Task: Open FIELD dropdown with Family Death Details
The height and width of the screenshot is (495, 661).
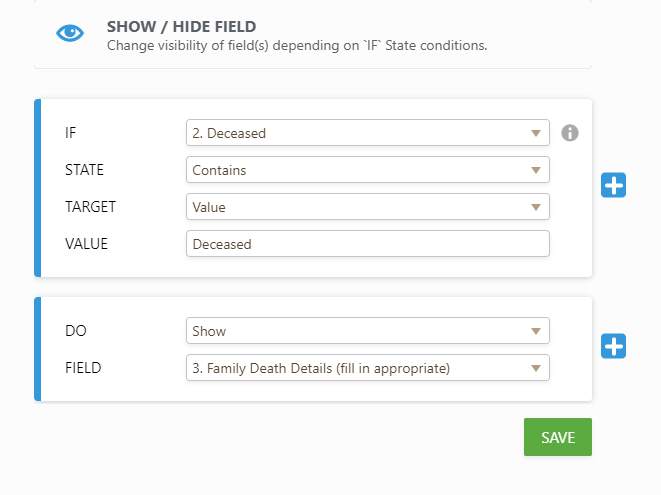Action: click(x=367, y=368)
